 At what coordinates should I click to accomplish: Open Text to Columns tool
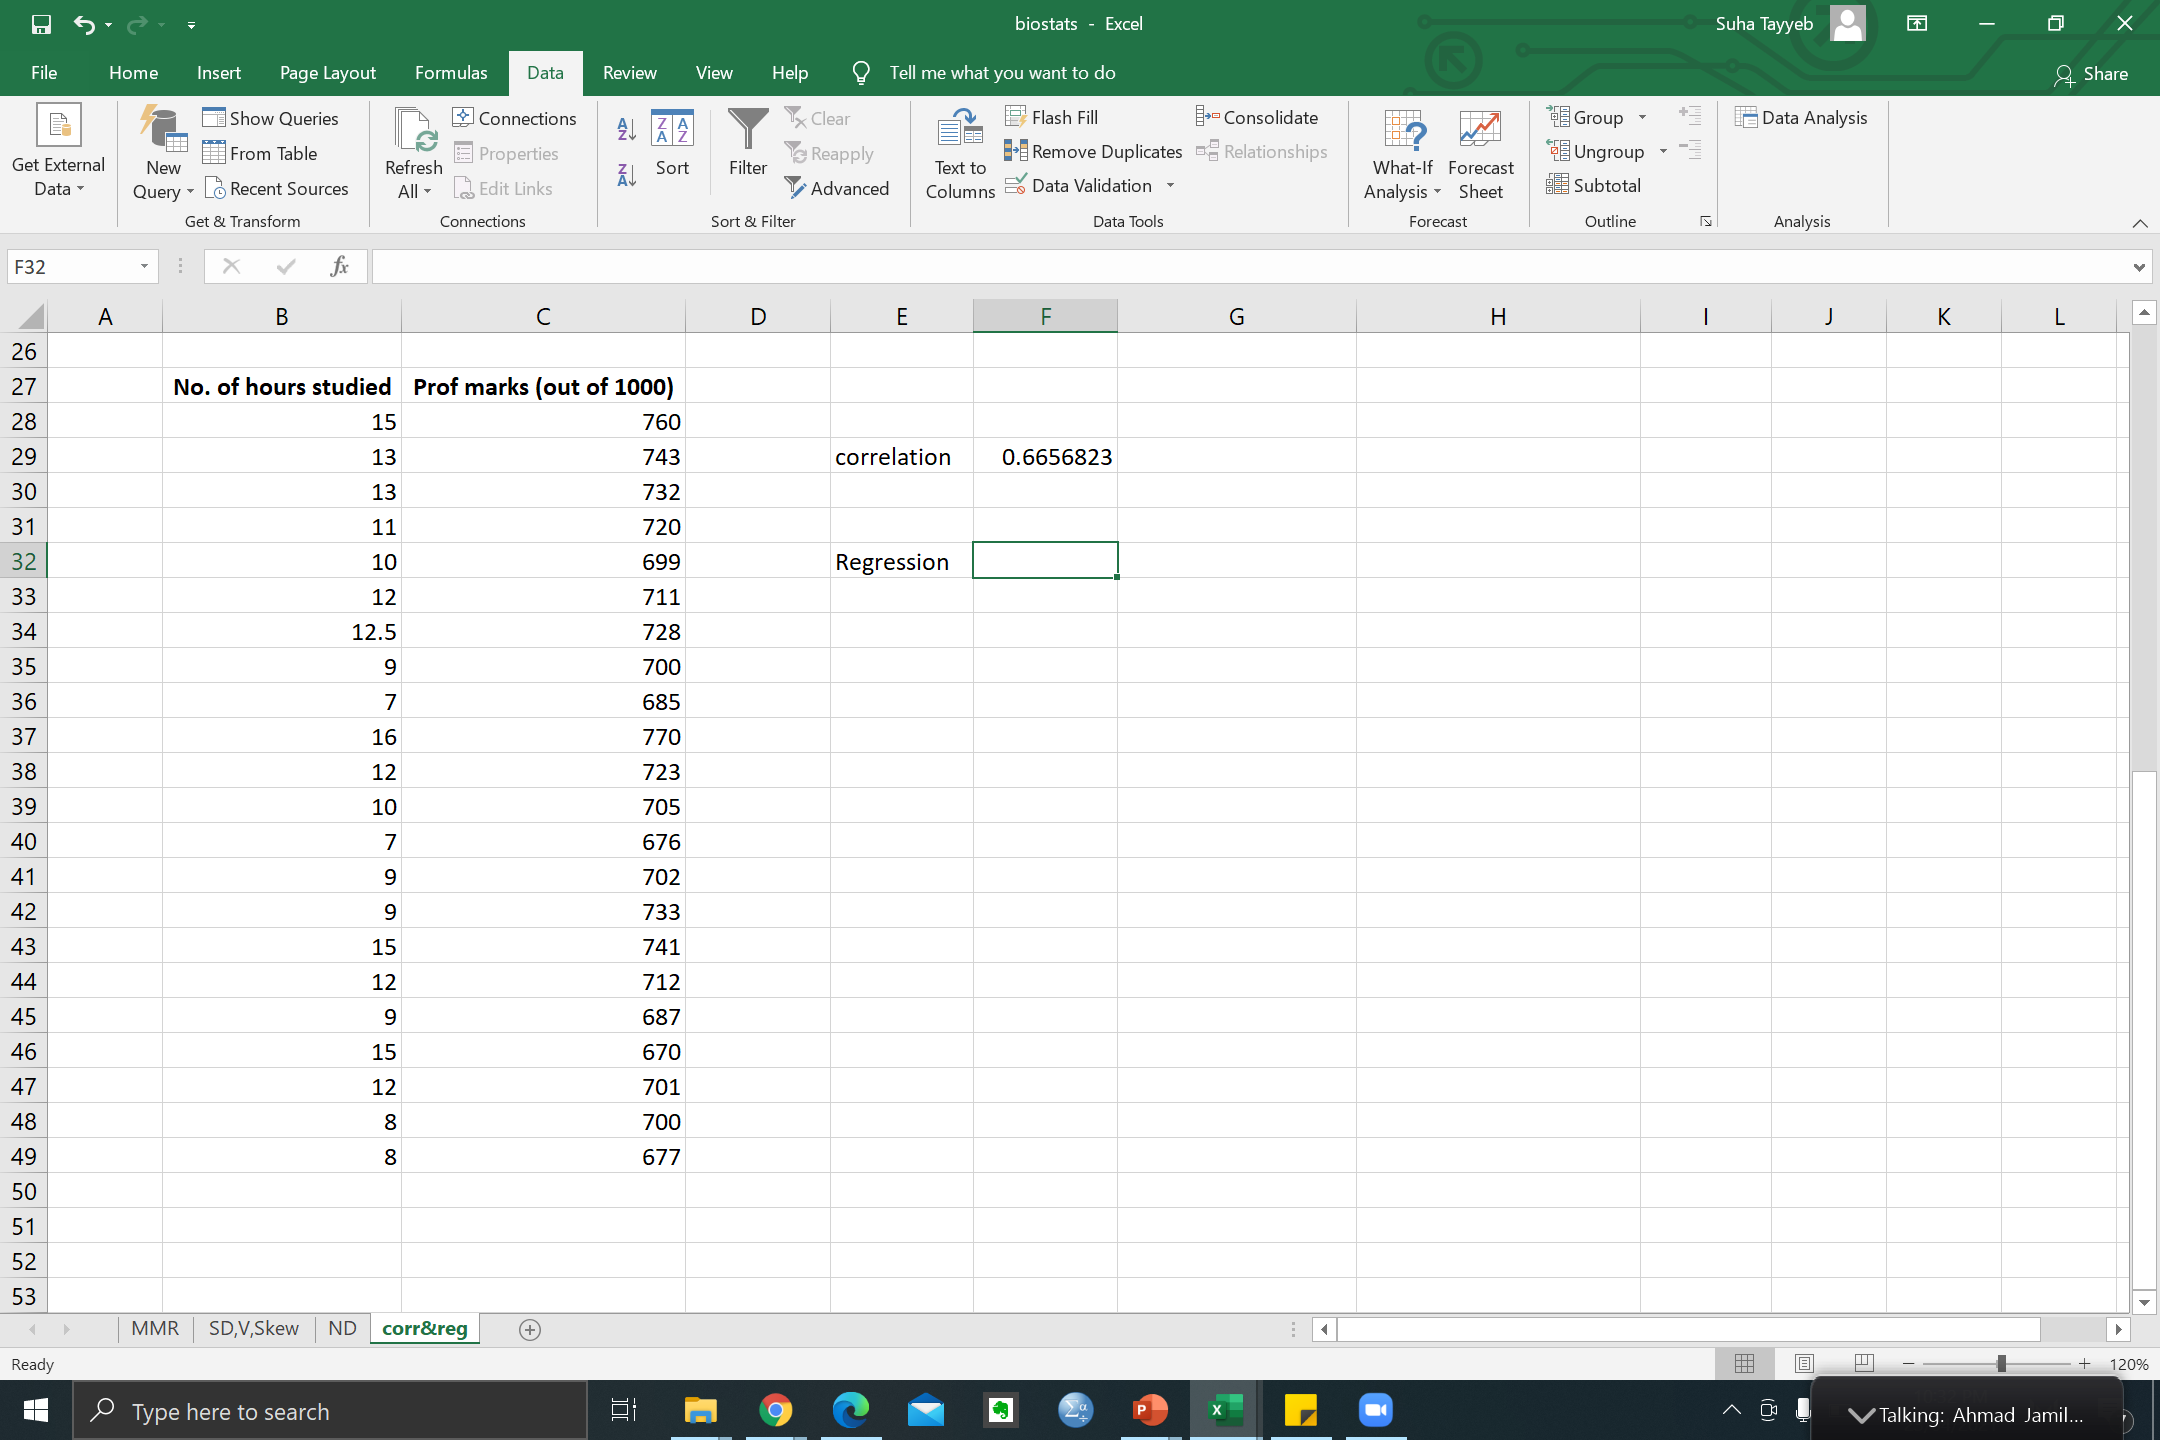tap(959, 153)
